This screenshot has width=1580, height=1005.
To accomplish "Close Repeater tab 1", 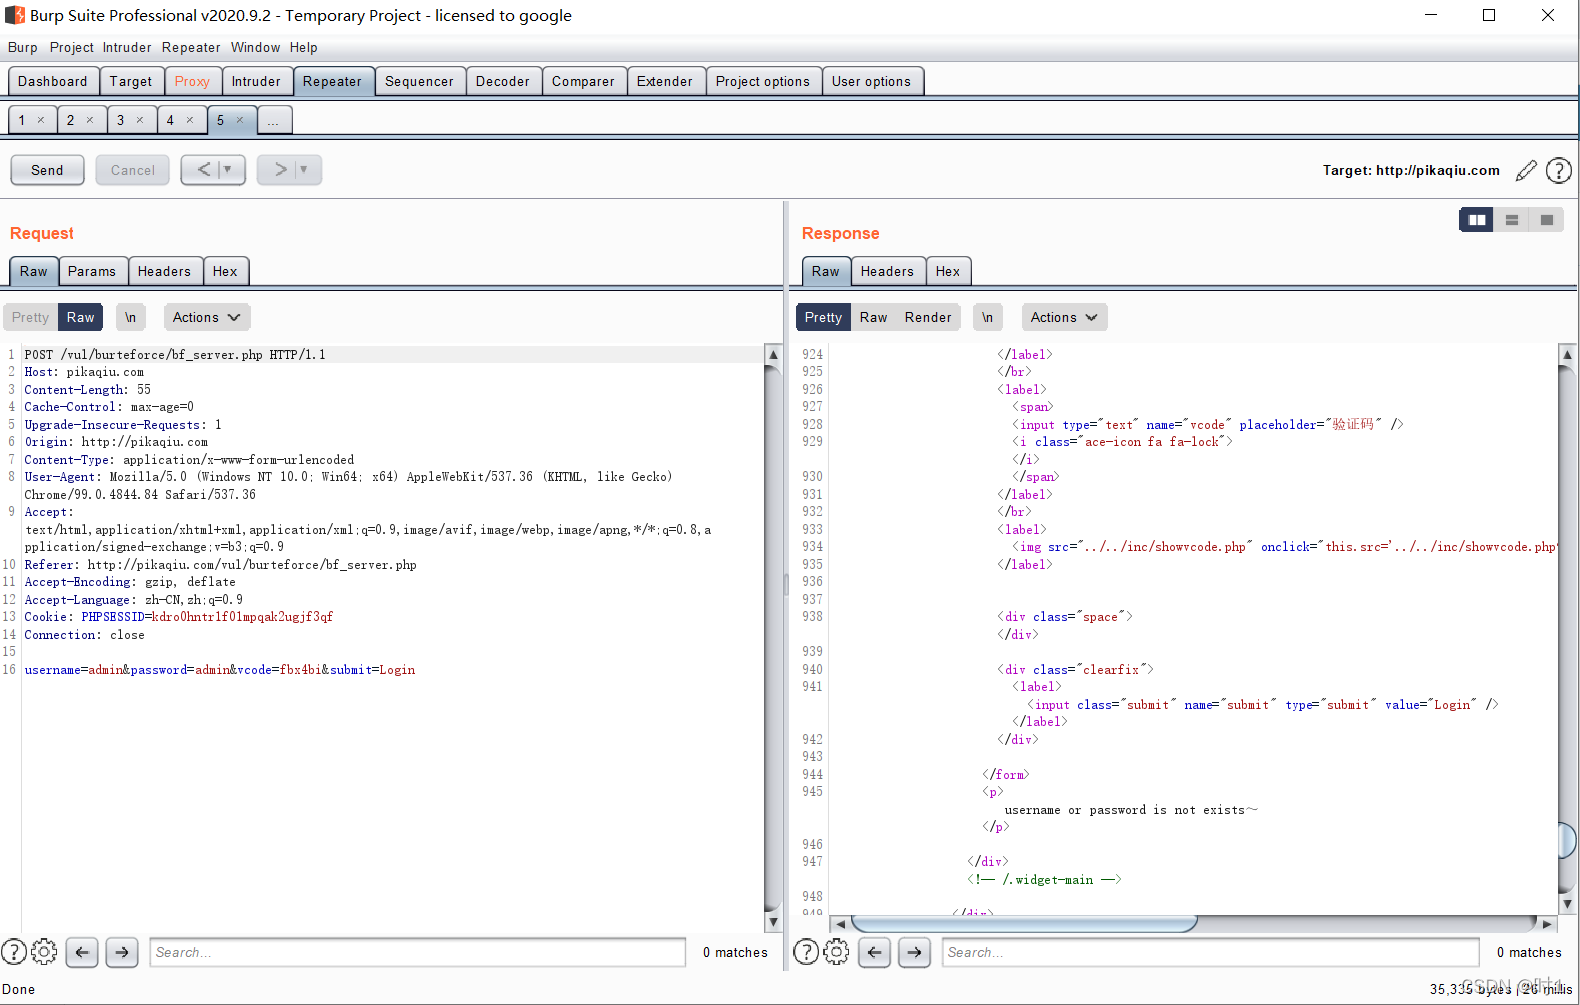I will [x=41, y=120].
